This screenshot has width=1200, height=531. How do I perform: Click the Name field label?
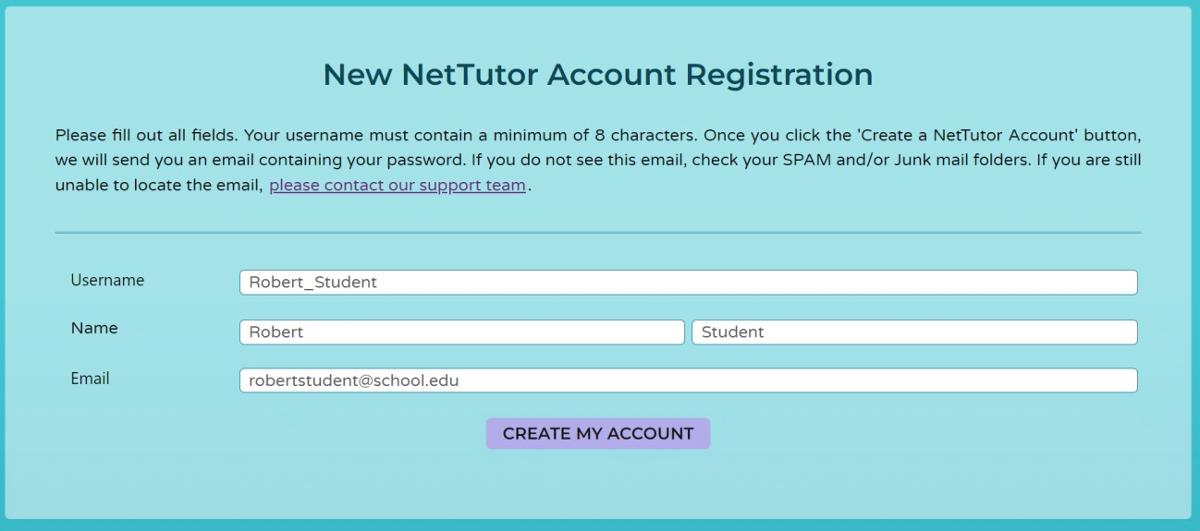94,328
